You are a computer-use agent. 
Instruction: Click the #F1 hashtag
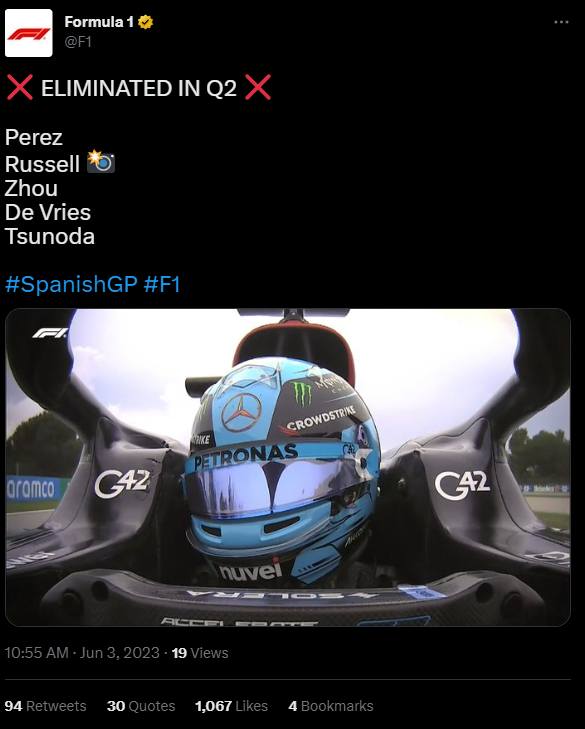click(162, 284)
